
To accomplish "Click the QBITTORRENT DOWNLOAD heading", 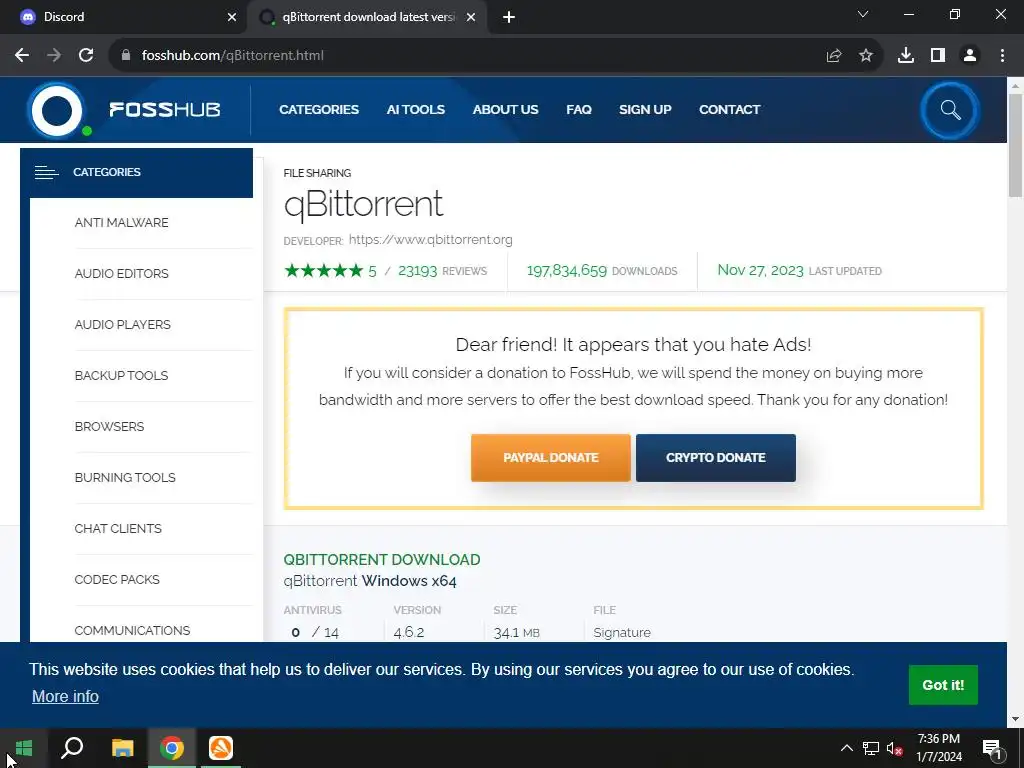I will pos(382,560).
